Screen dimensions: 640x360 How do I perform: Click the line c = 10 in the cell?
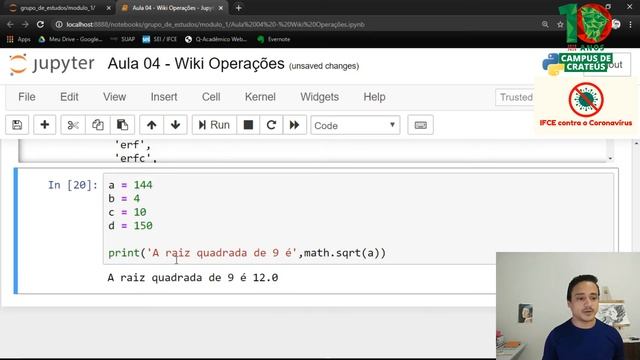click(x=127, y=212)
